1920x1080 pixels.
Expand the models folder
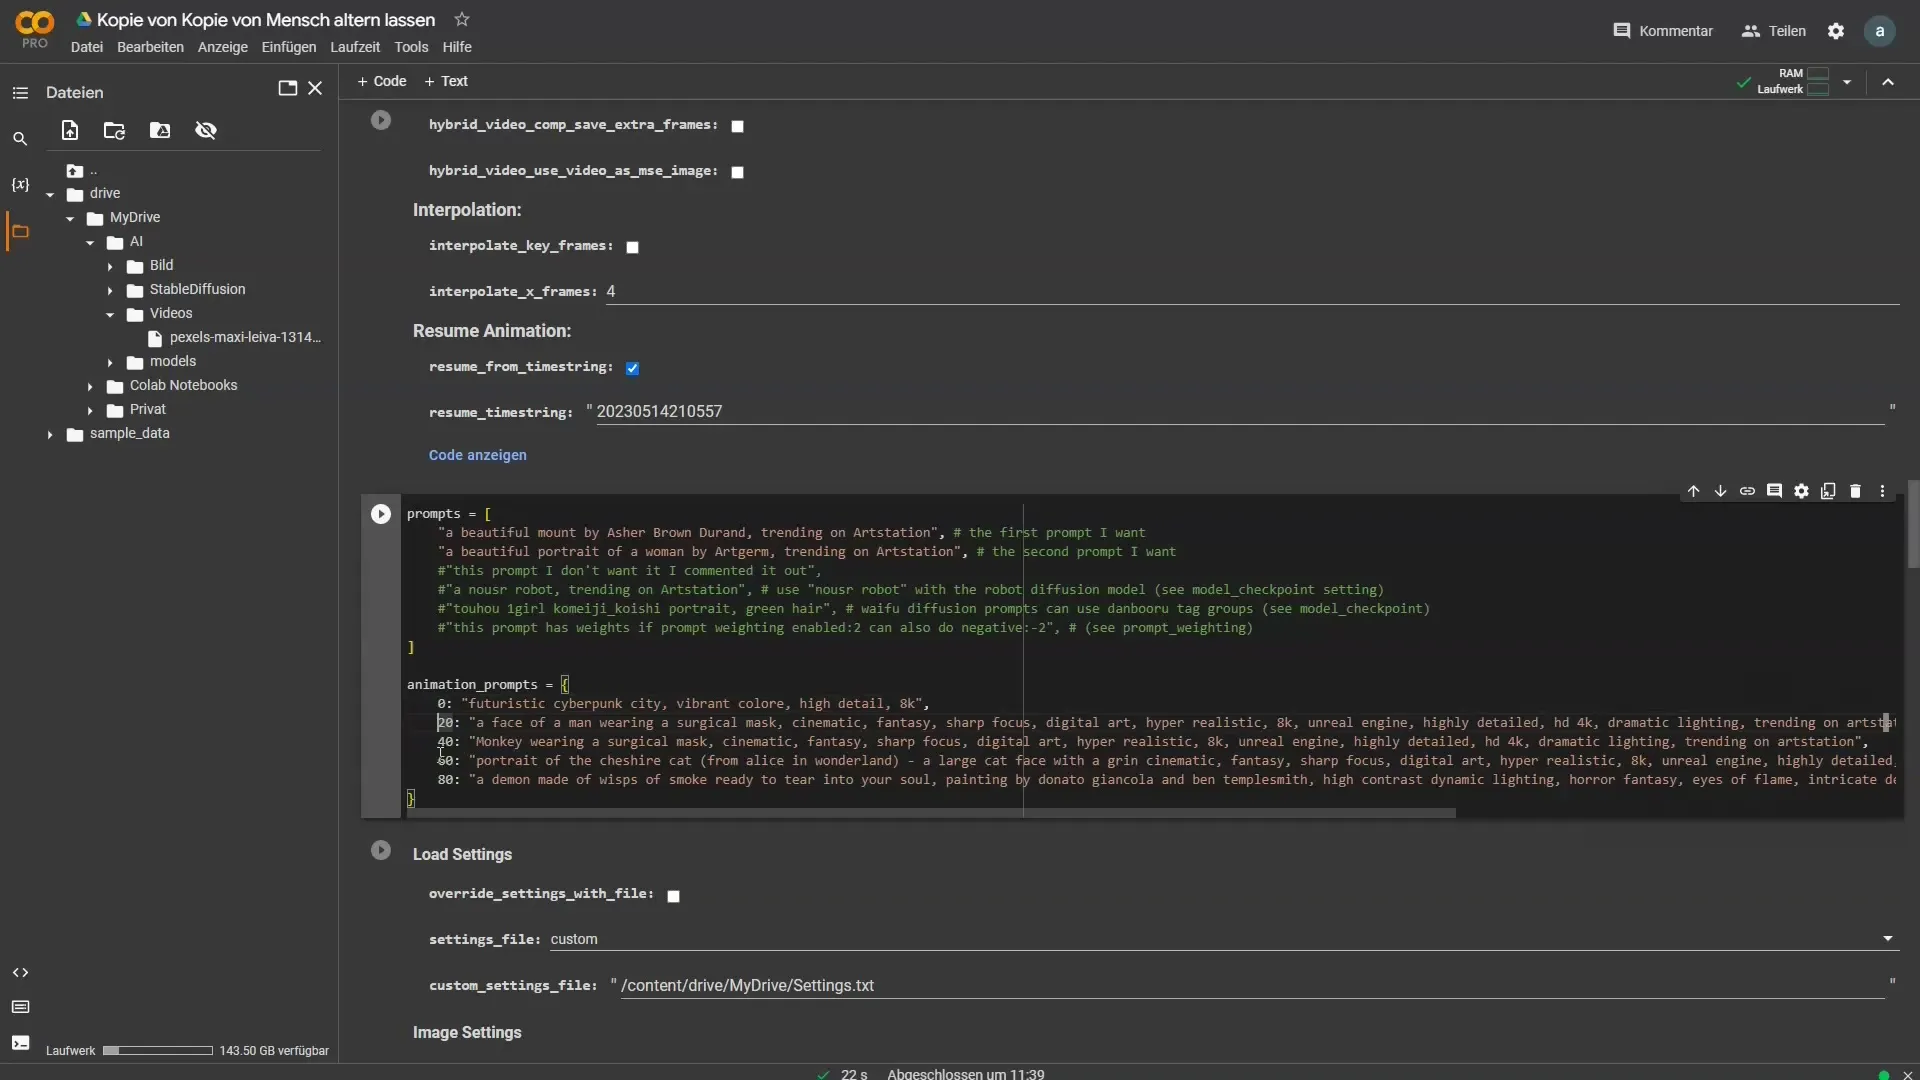point(110,362)
